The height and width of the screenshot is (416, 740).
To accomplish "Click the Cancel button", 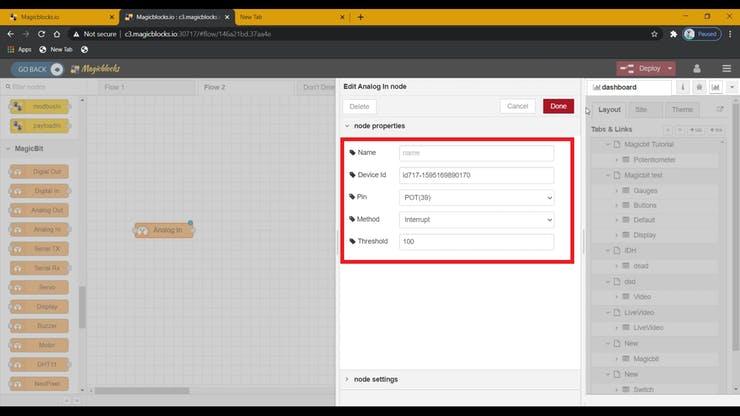I will click(x=517, y=106).
